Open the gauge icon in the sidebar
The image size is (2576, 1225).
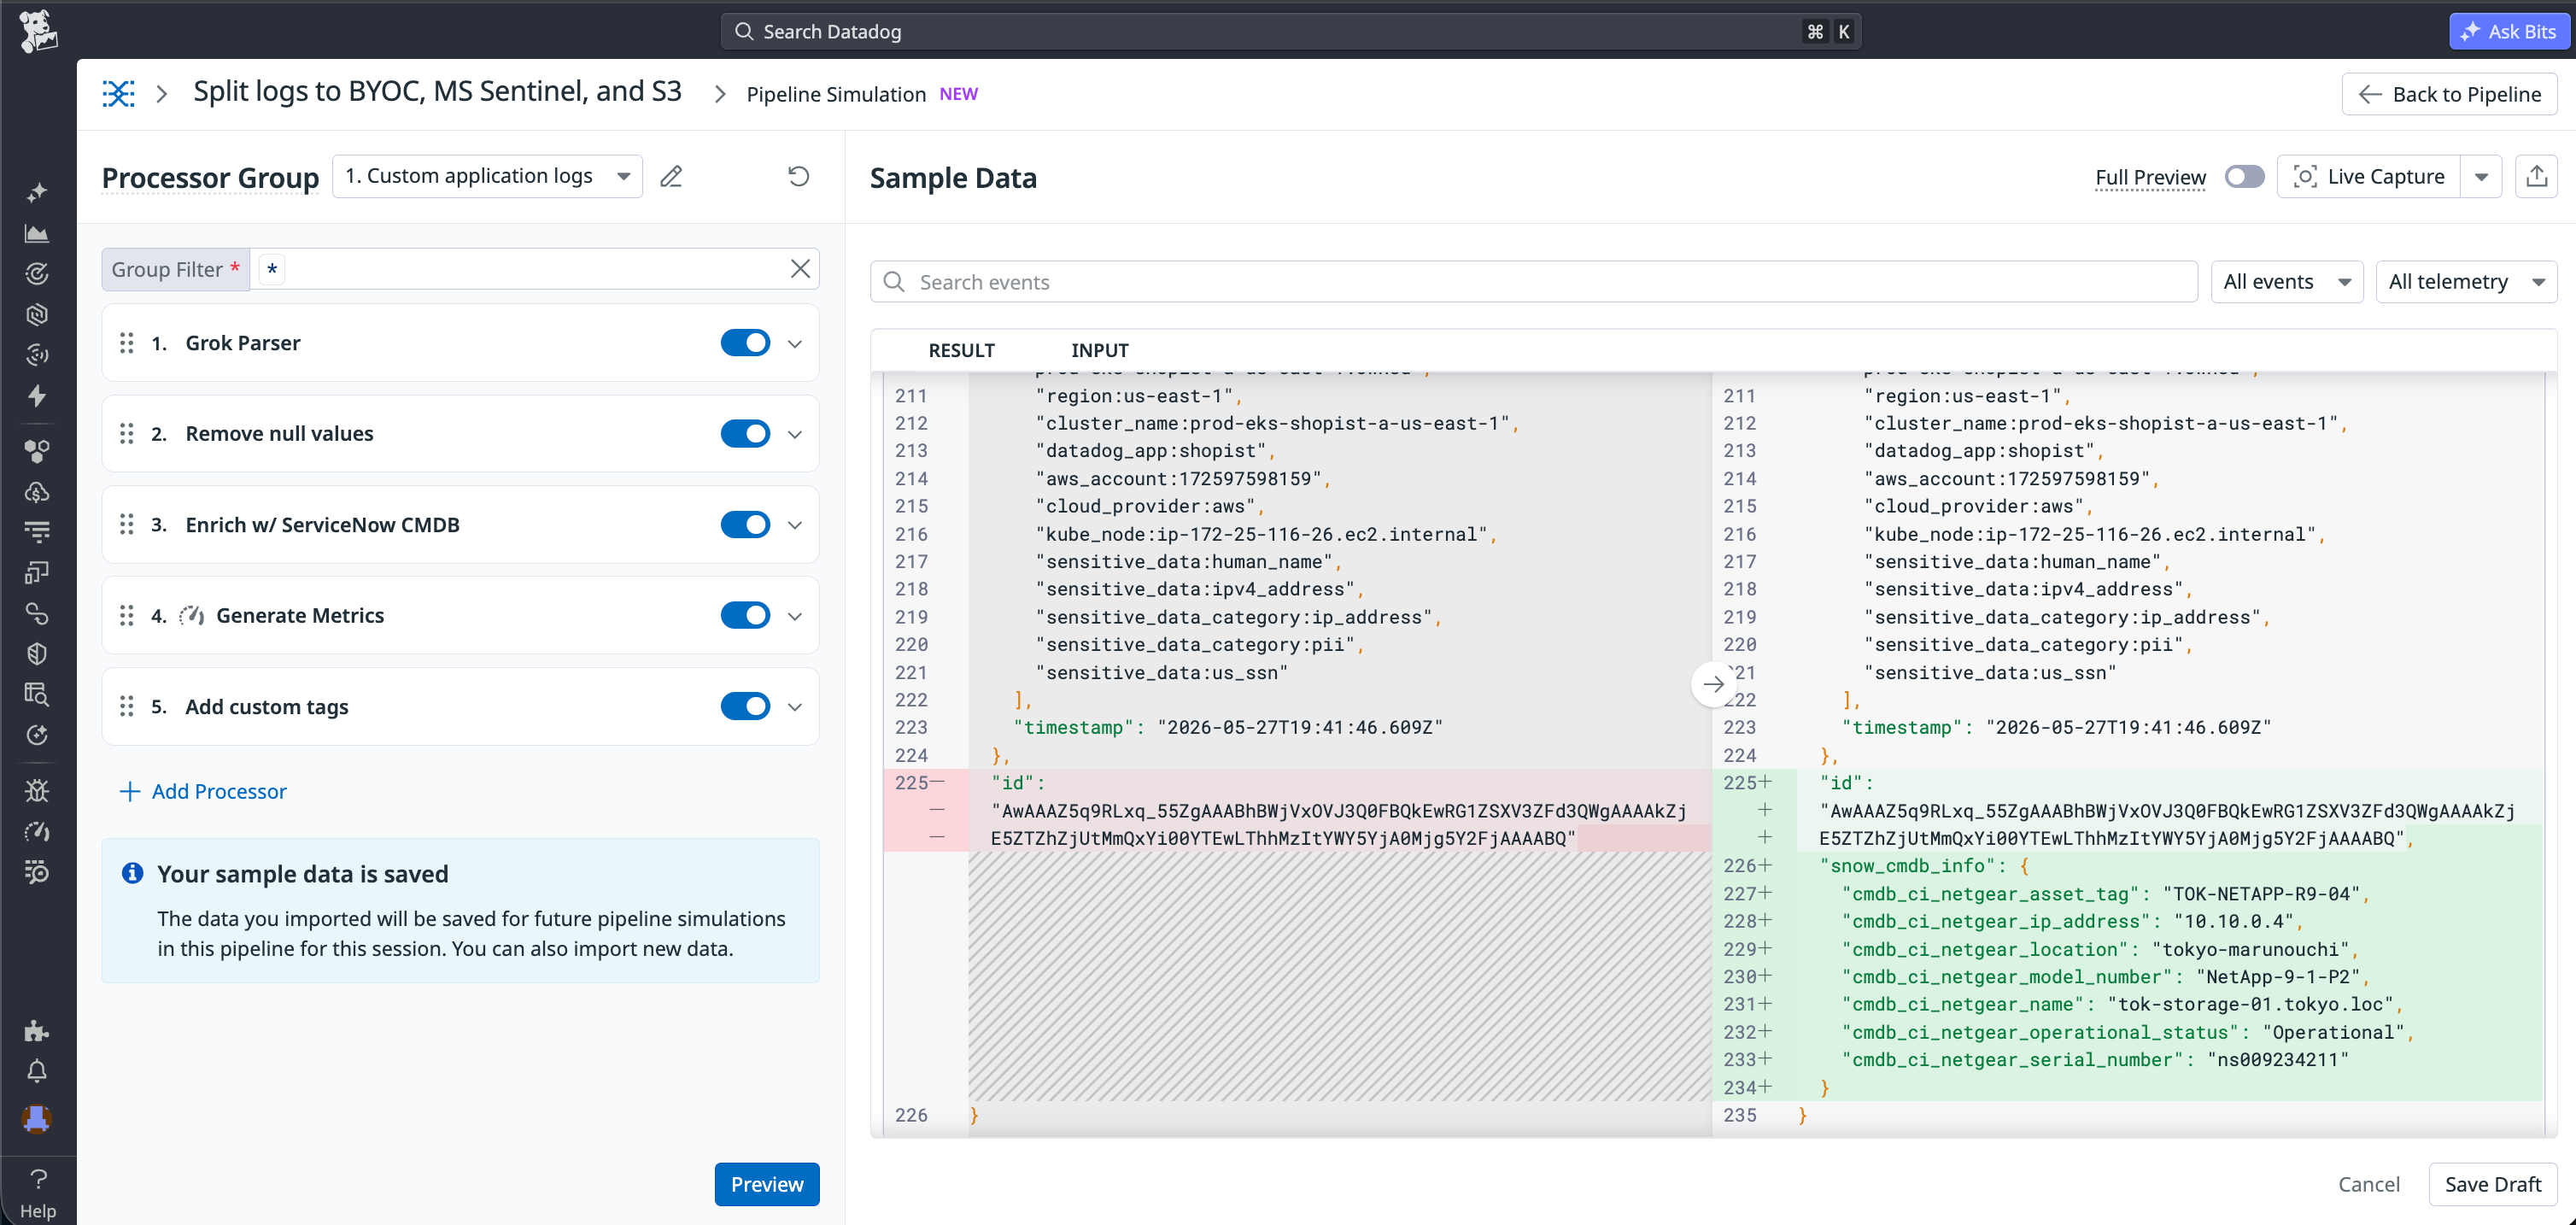click(37, 832)
